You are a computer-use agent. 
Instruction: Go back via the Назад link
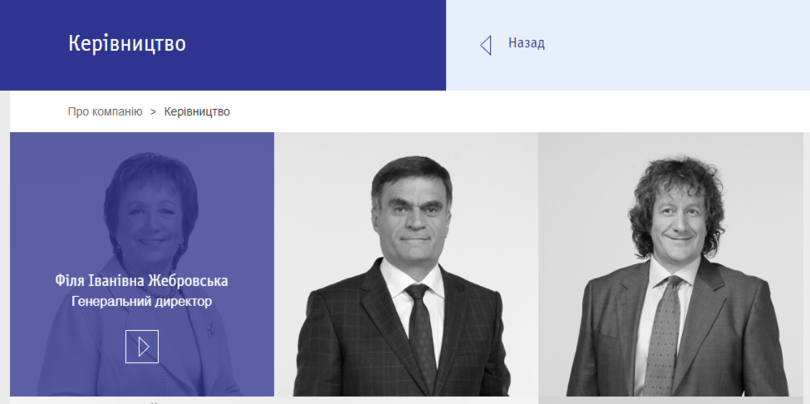pyautogui.click(x=526, y=43)
